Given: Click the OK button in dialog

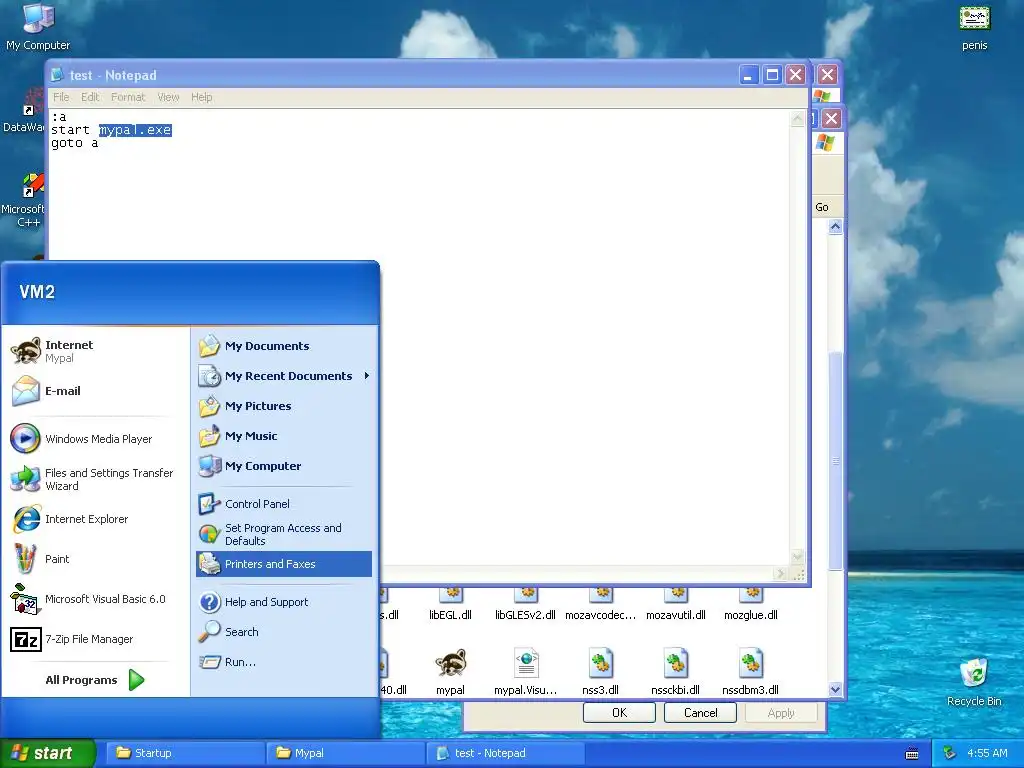Looking at the screenshot, I should click(619, 712).
